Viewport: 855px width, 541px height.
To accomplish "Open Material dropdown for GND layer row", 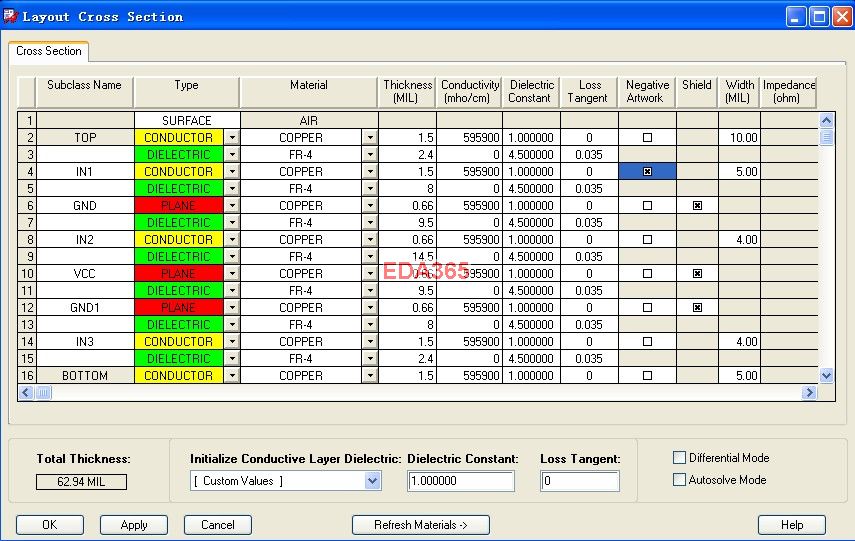I will pos(370,206).
